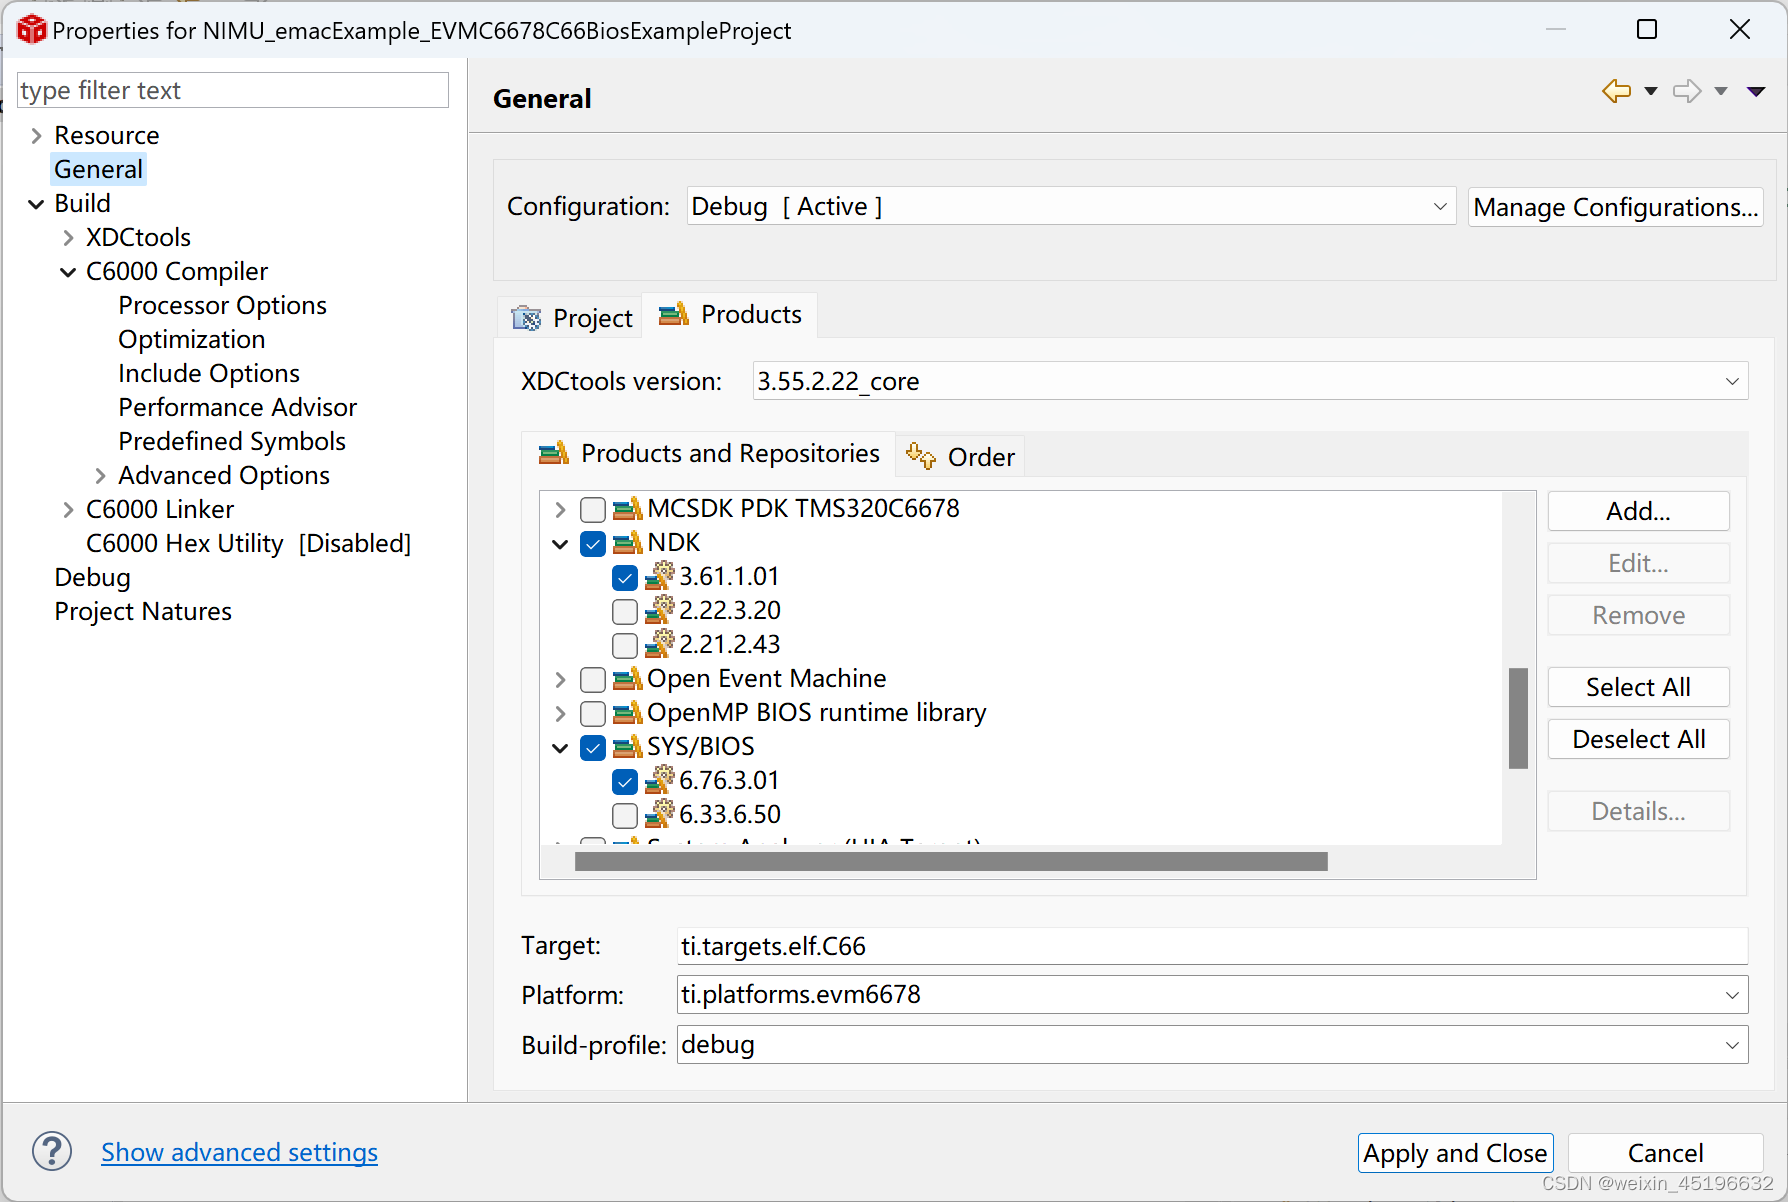This screenshot has height=1202, width=1788.
Task: Check the MCSDK PDK TMS320C6678 checkbox
Action: 593,510
